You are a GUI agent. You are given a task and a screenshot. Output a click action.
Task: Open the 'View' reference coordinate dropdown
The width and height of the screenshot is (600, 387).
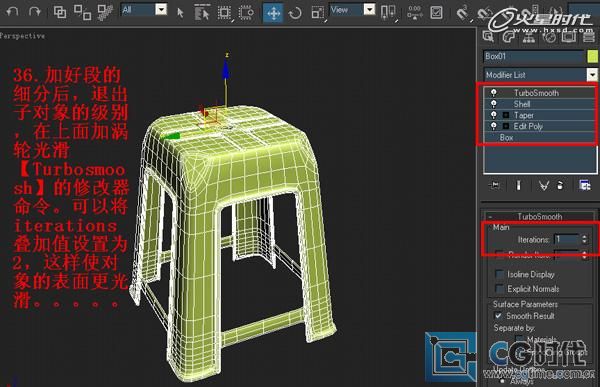coord(369,9)
